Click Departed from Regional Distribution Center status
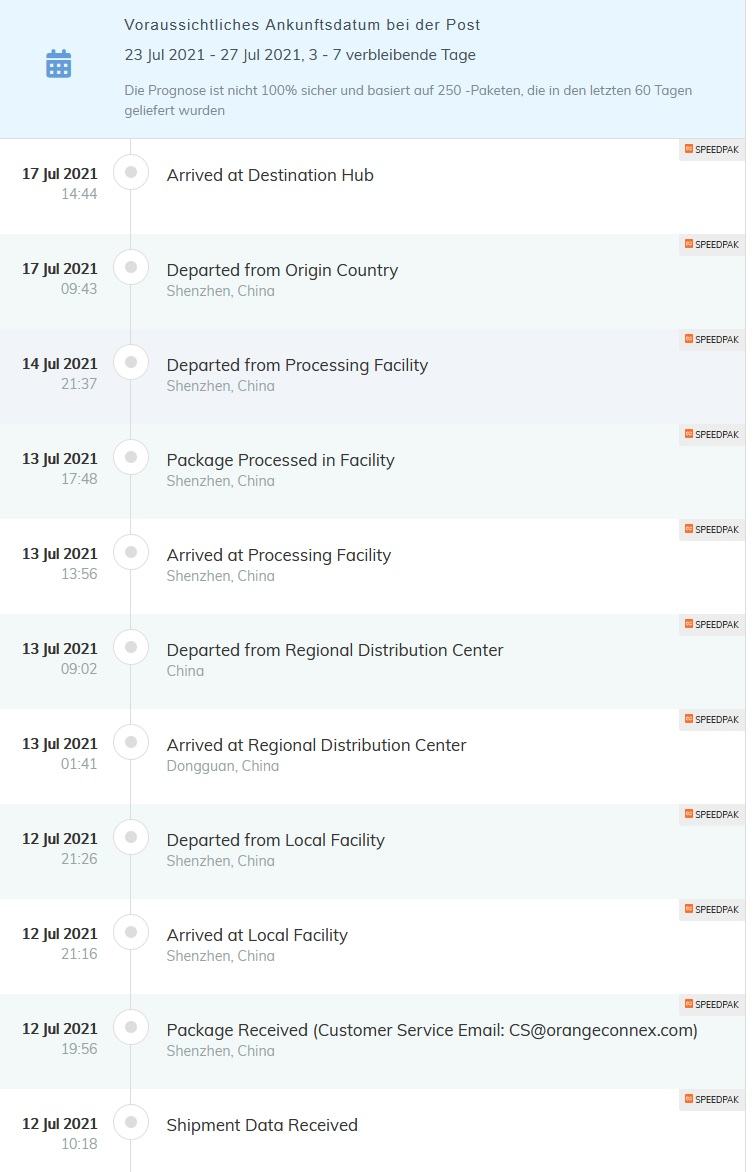The width and height of the screenshot is (754, 1172). [335, 650]
